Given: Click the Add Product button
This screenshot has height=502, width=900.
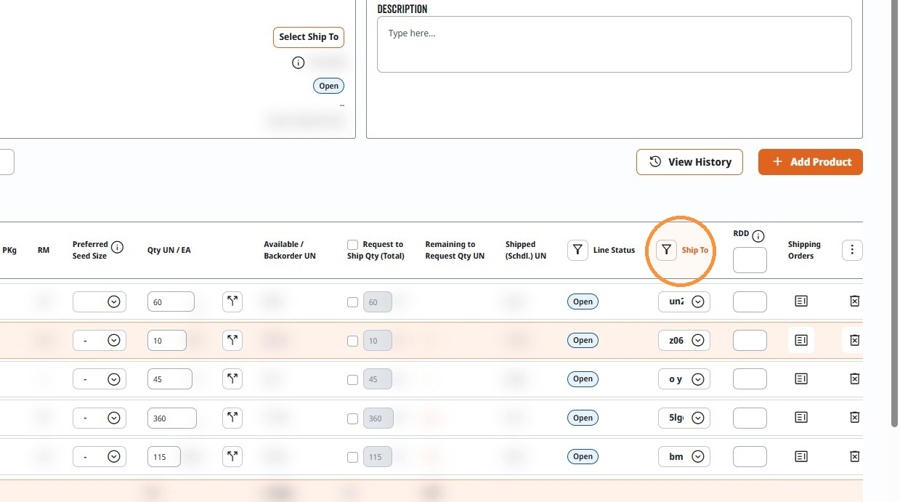Looking at the screenshot, I should point(810,162).
